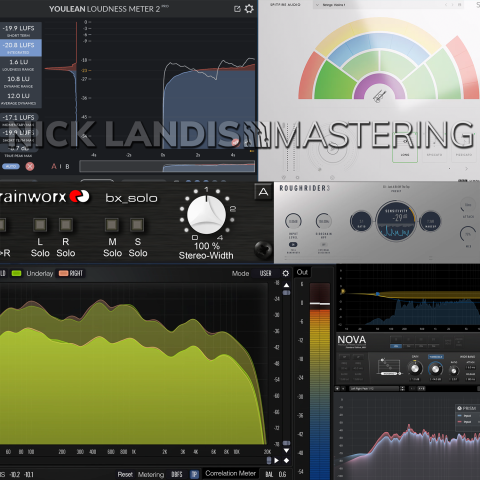Click the RoughRider Attack knob
This screenshot has width=480, height=480.
point(468,205)
